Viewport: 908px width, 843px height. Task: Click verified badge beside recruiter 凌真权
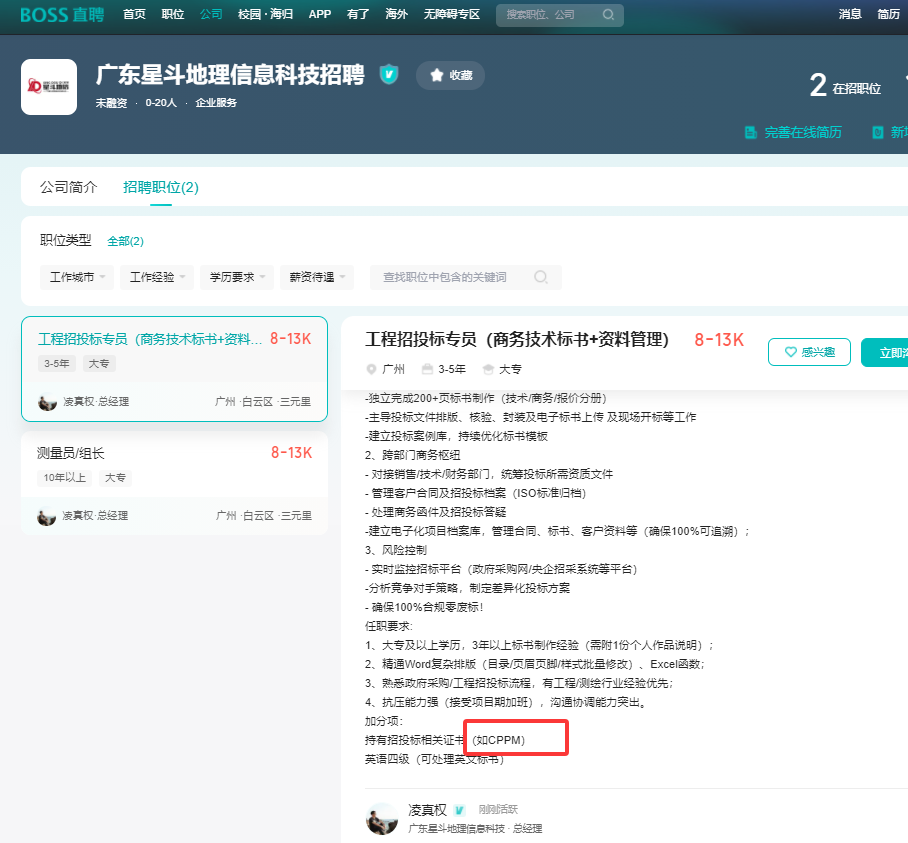coord(458,811)
